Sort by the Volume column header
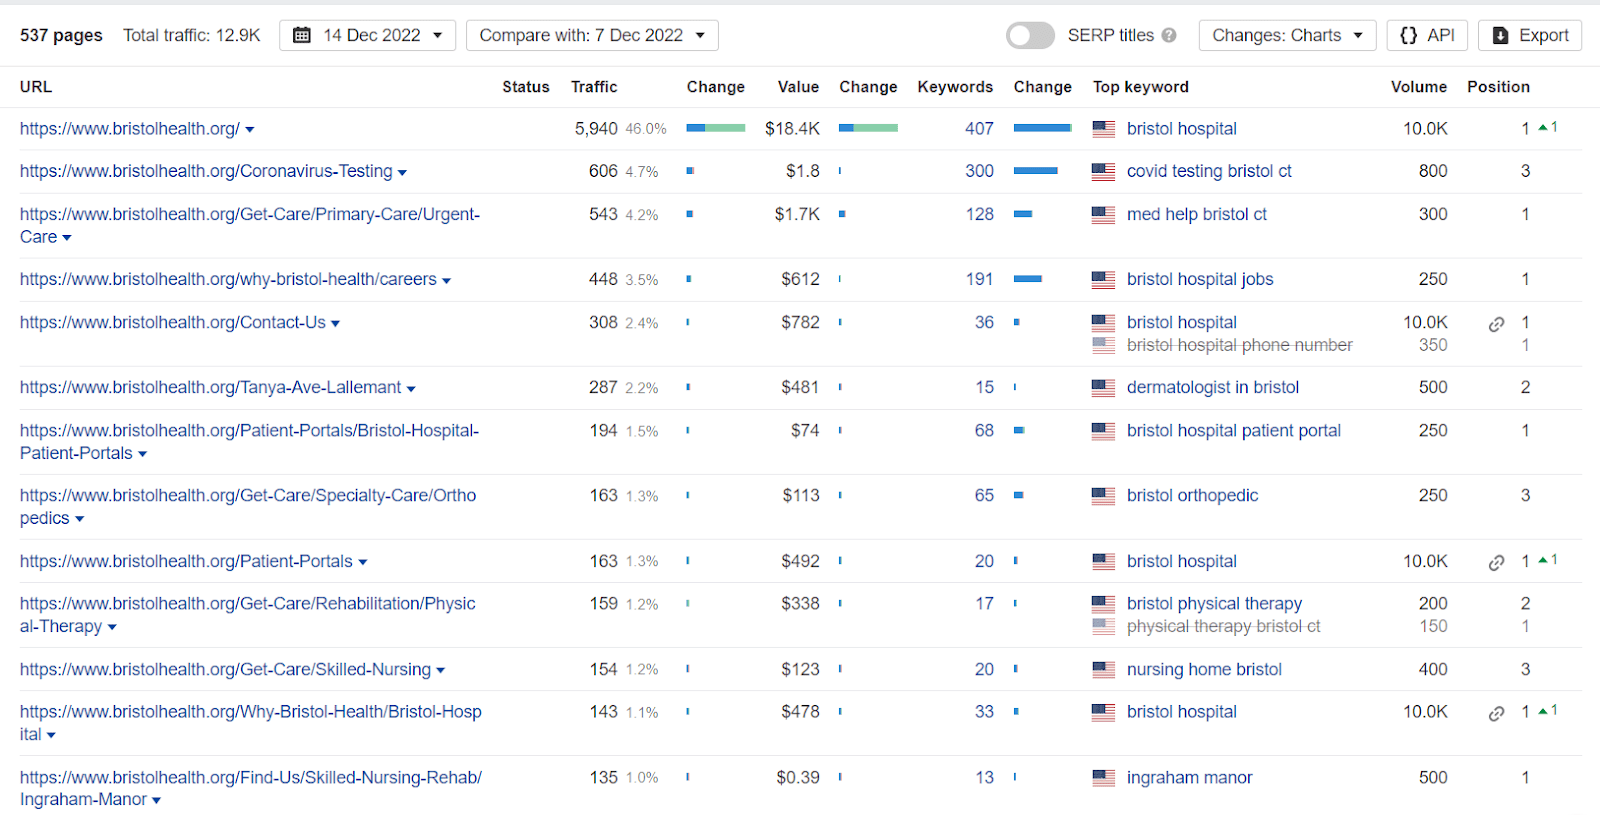1600x815 pixels. coord(1419,87)
